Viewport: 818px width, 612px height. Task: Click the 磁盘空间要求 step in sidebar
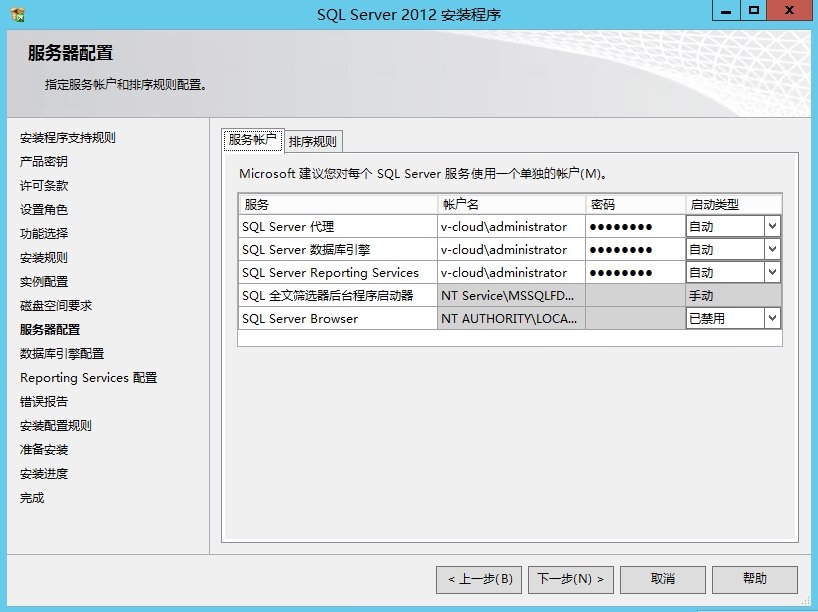click(x=56, y=306)
